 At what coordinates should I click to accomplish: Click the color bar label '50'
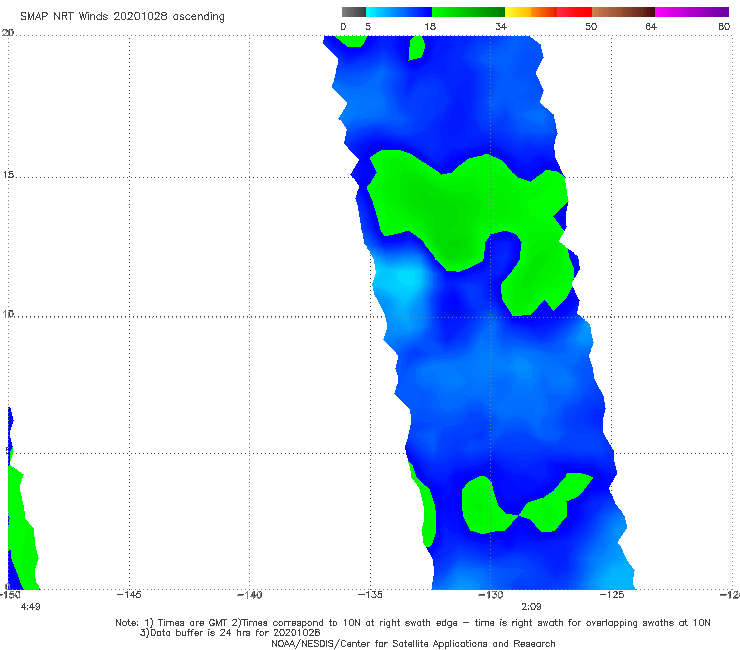[x=591, y=27]
